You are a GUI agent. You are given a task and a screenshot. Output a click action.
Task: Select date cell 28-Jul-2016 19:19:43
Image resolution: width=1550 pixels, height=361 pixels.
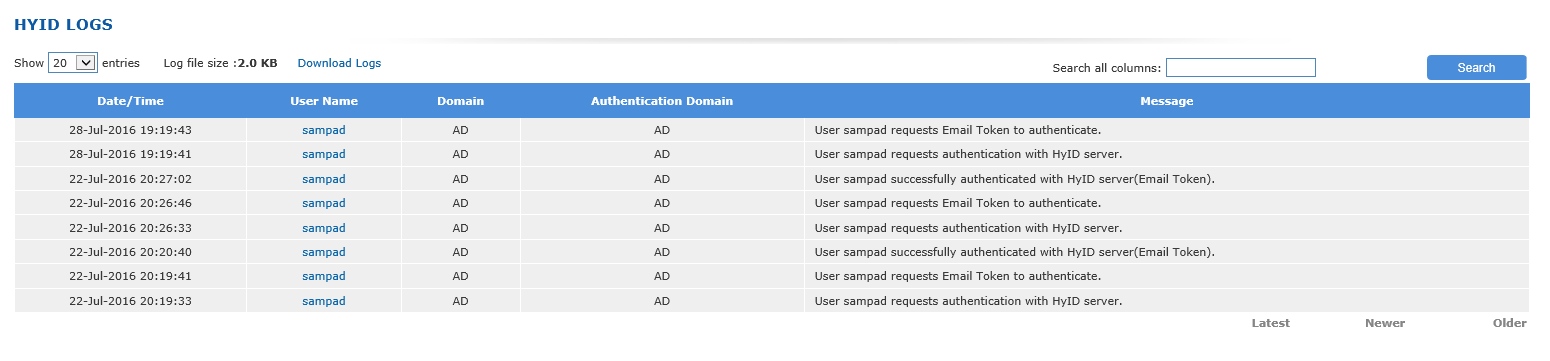tap(130, 130)
